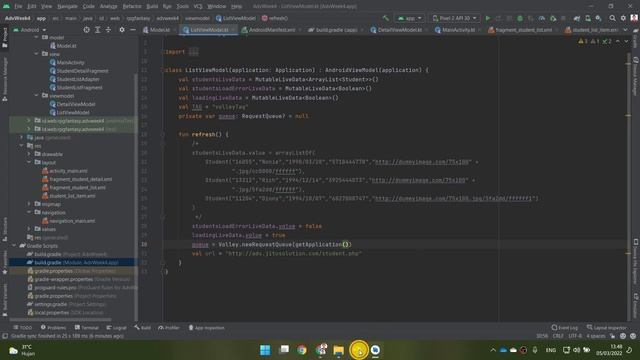640x360 pixels.
Task: Open the Navigate menu
Action: click(x=67, y=6)
